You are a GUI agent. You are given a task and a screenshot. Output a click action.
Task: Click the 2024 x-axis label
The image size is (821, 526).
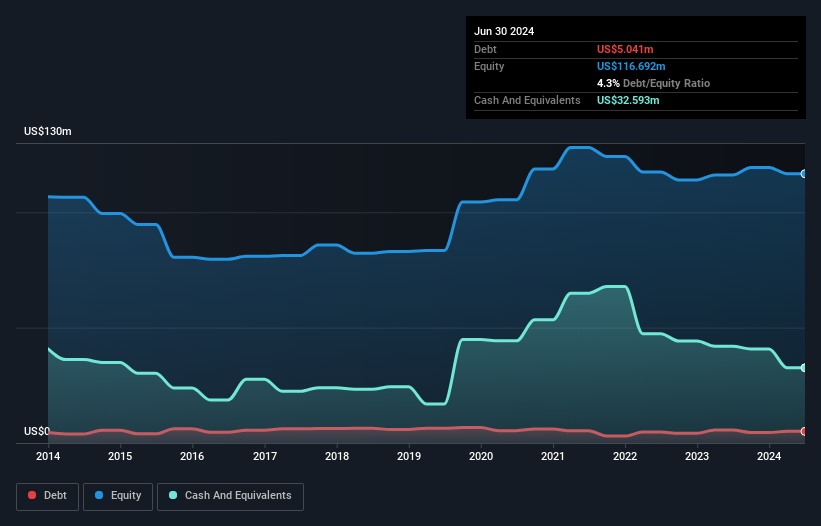(x=769, y=456)
